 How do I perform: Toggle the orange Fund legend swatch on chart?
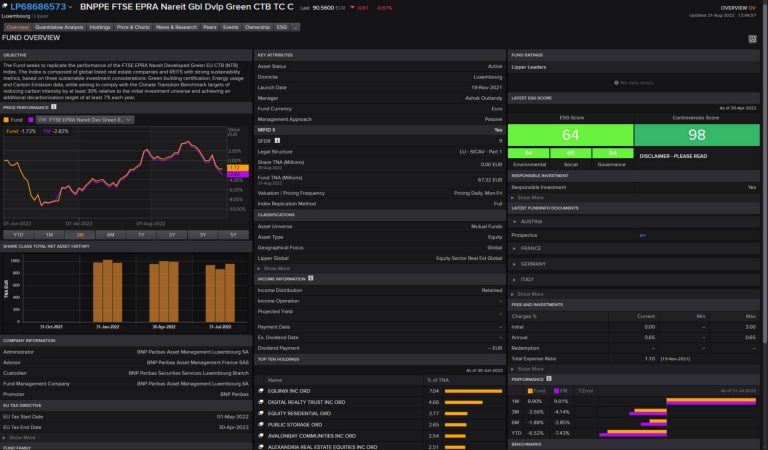pos(6,120)
